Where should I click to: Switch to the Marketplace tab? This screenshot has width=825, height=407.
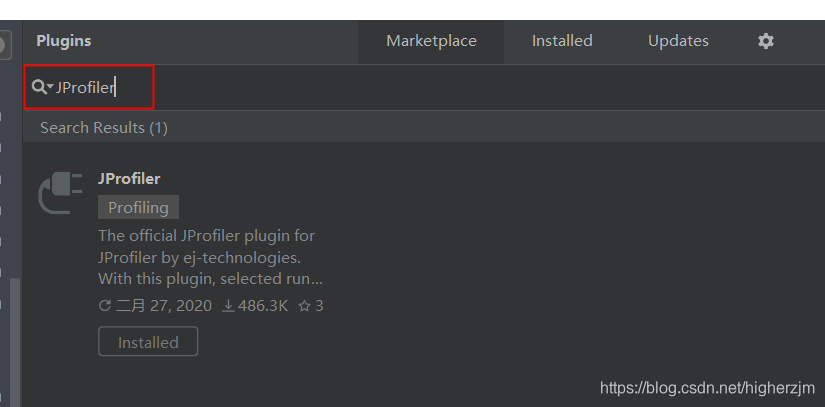[x=431, y=41]
